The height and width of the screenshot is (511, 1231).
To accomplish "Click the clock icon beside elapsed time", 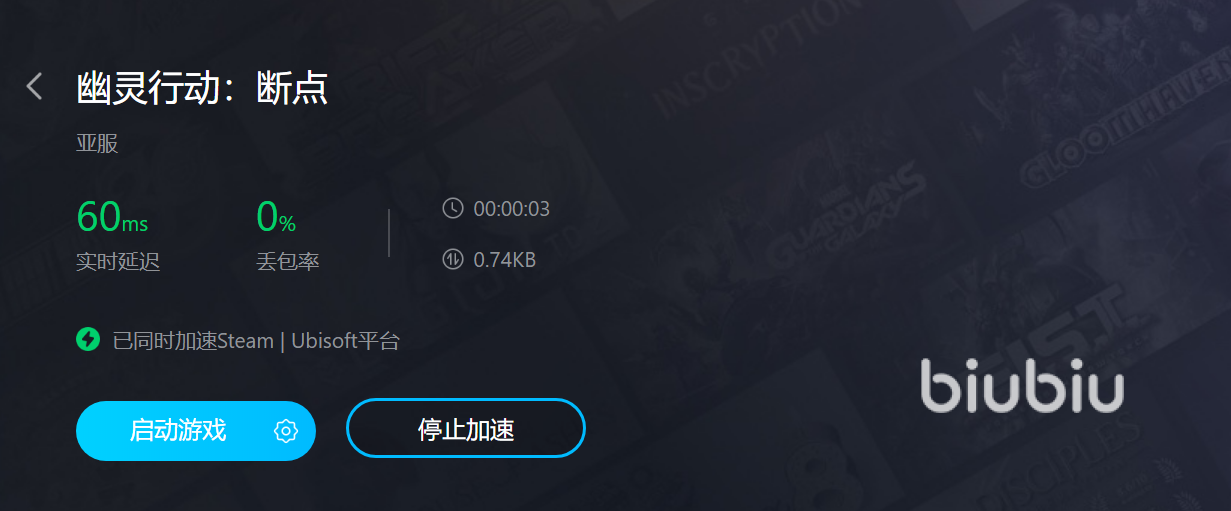I will (x=453, y=208).
